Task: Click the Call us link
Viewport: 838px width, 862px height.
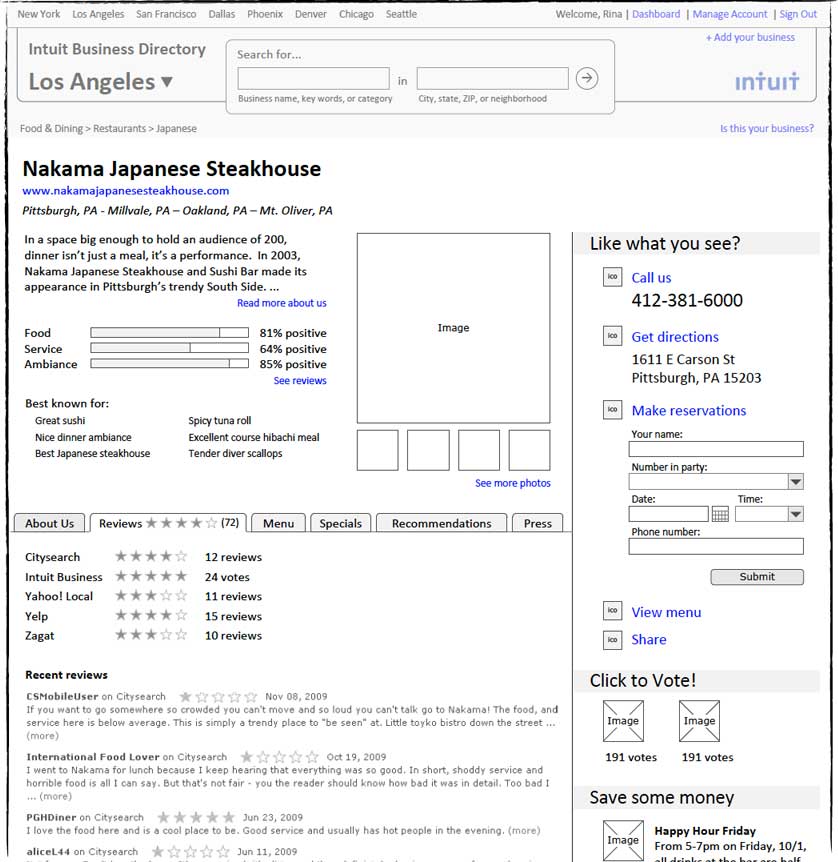Action: pyautogui.click(x=651, y=278)
